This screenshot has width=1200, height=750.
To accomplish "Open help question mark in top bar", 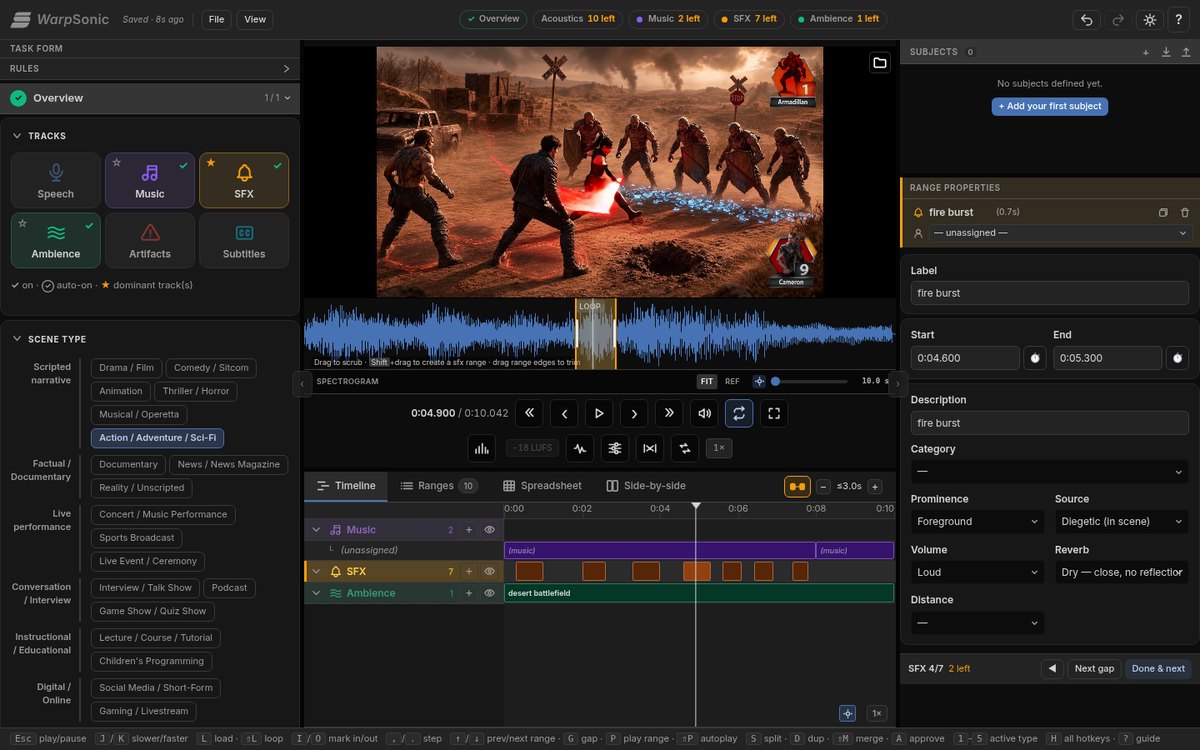I will pyautogui.click(x=1181, y=19).
